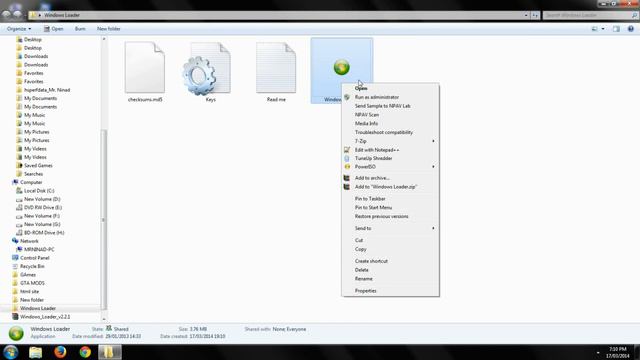Launch Firefox from the taskbar

pyautogui.click(x=60, y=352)
